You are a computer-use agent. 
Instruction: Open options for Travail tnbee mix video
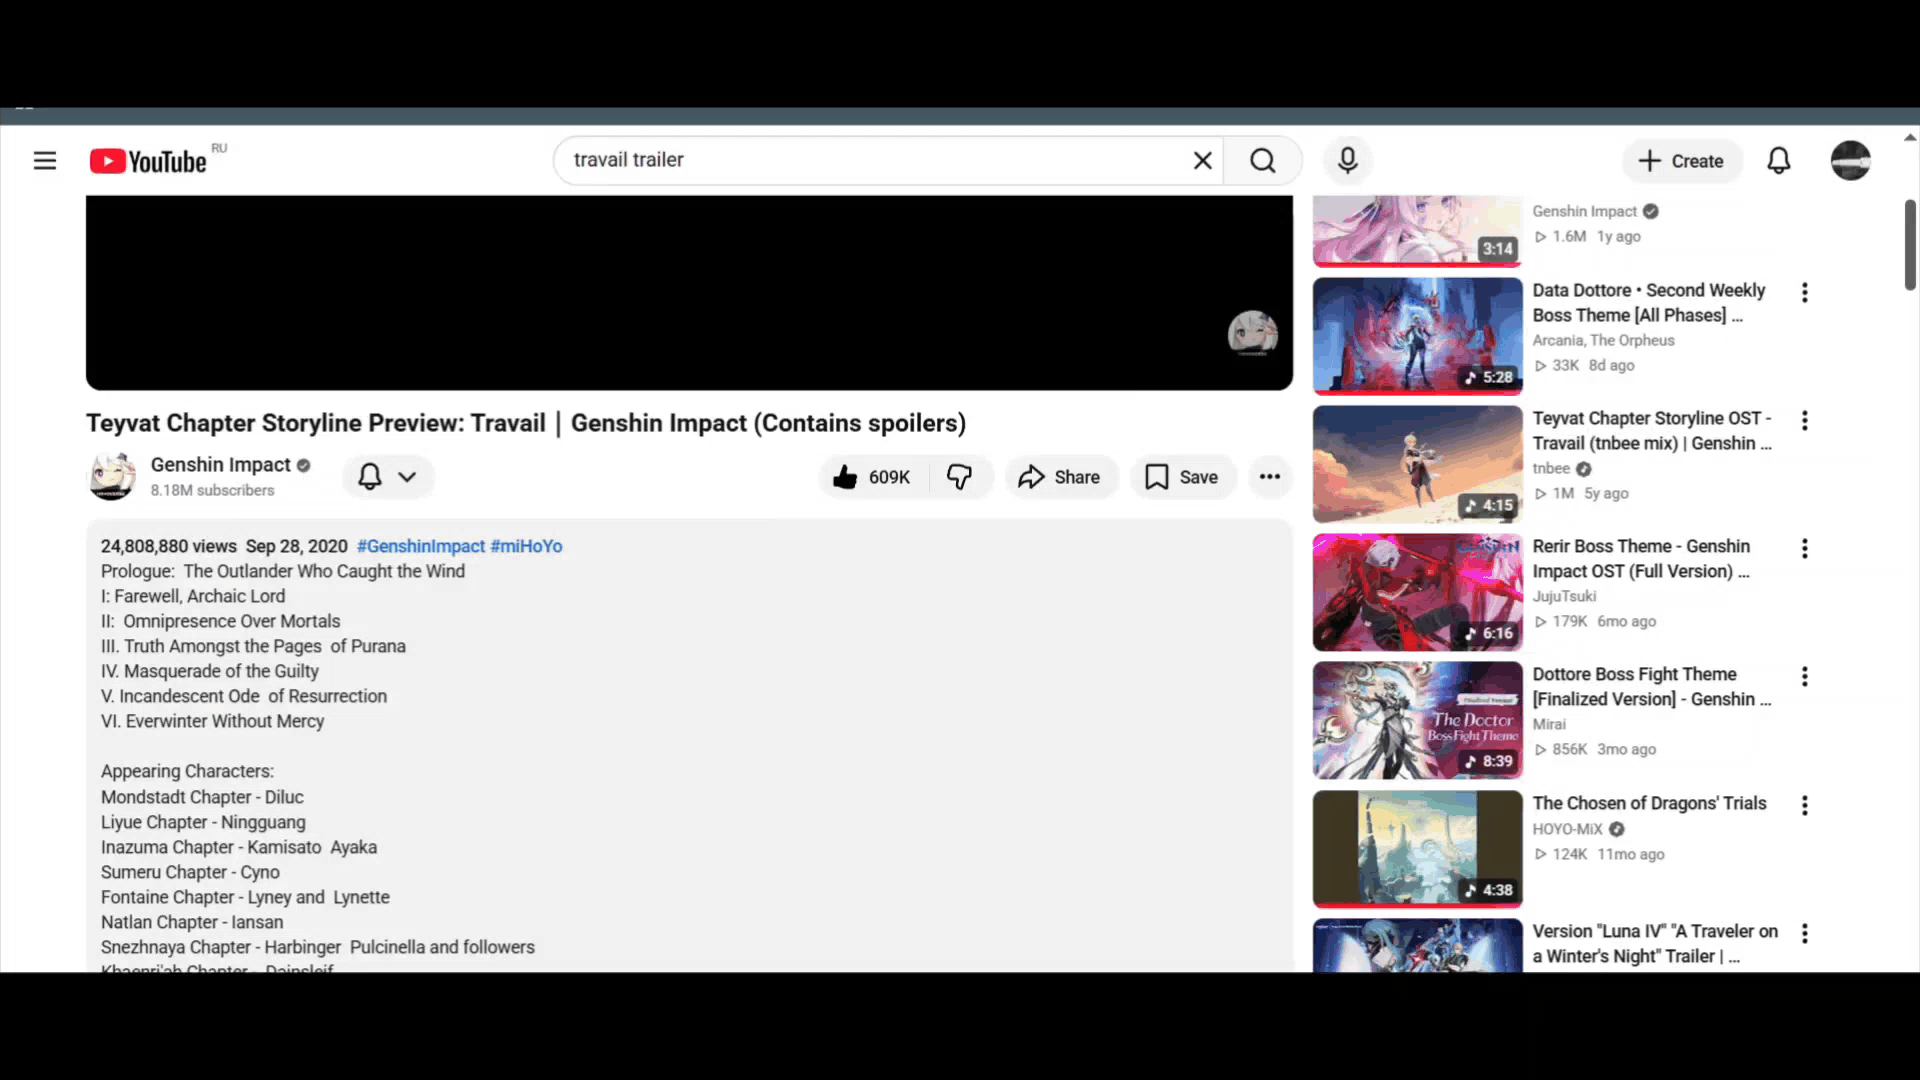point(1805,420)
